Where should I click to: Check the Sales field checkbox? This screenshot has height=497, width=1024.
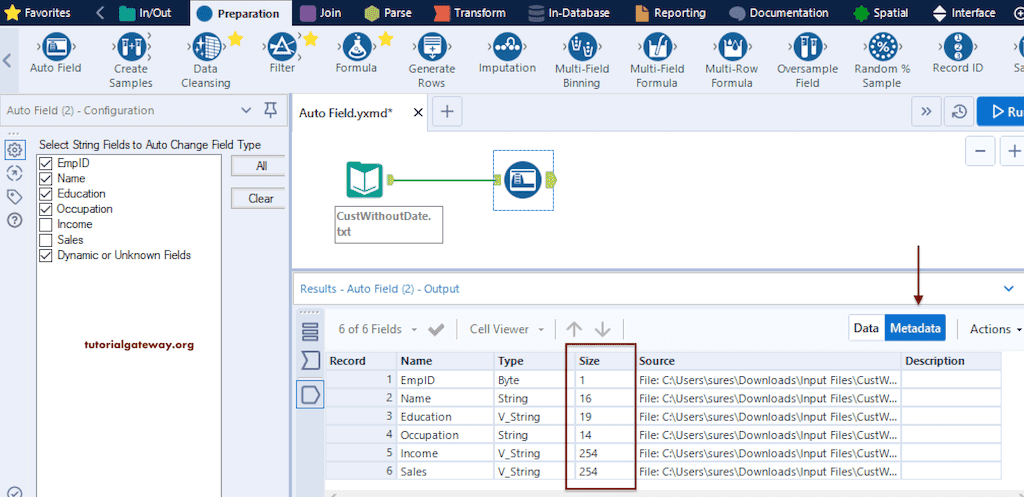(x=46, y=240)
